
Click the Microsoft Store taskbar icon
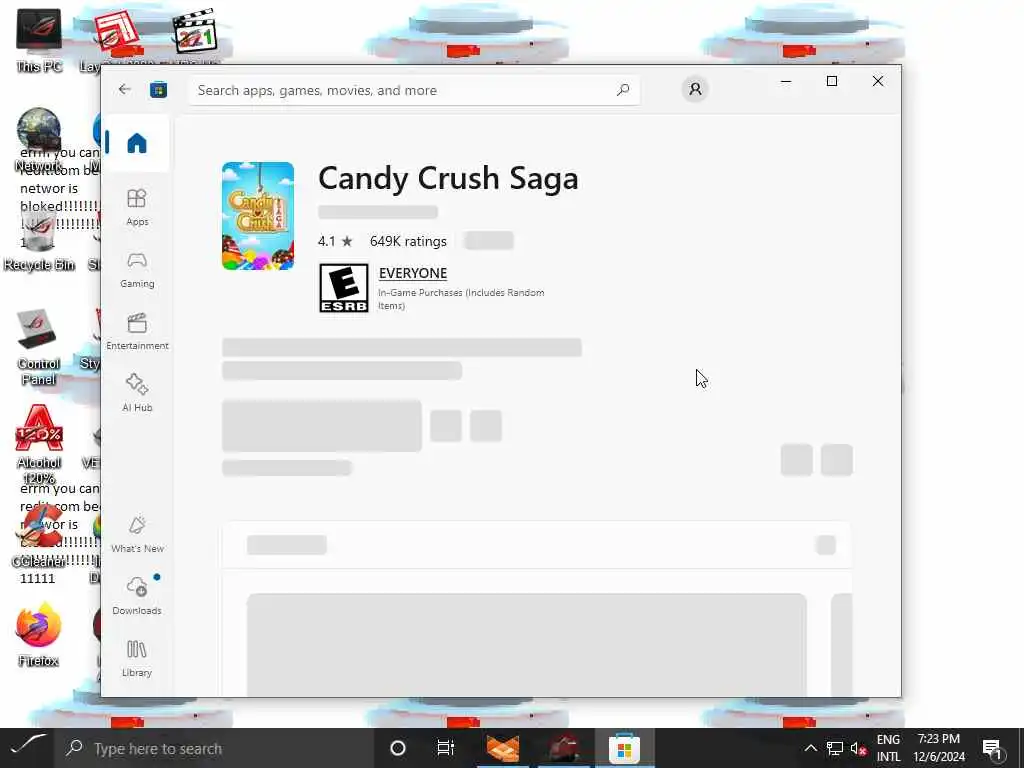coord(624,748)
